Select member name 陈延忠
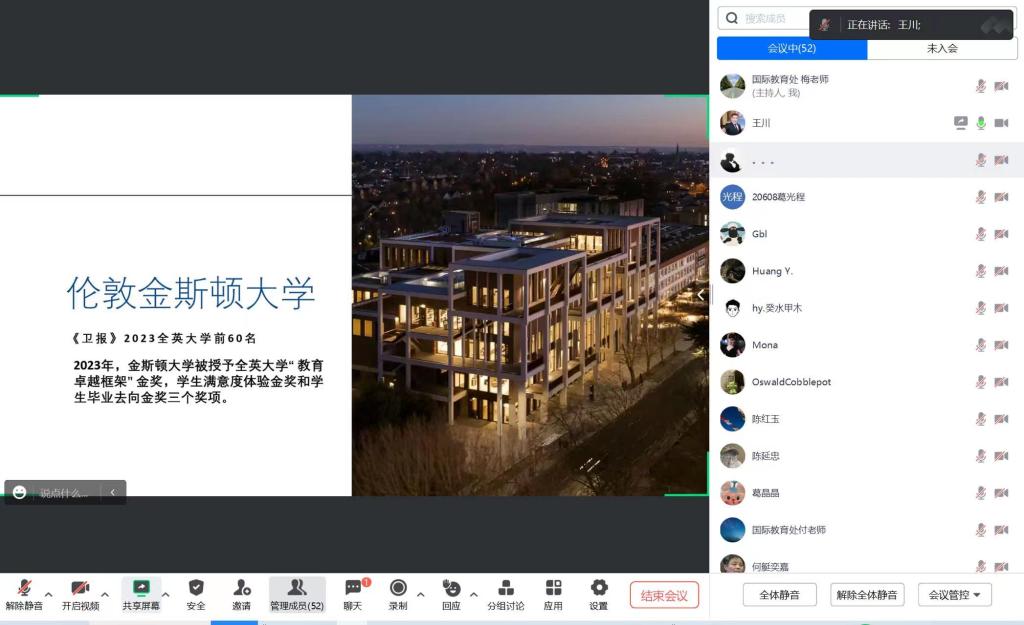Image resolution: width=1024 pixels, height=625 pixels. [765, 456]
